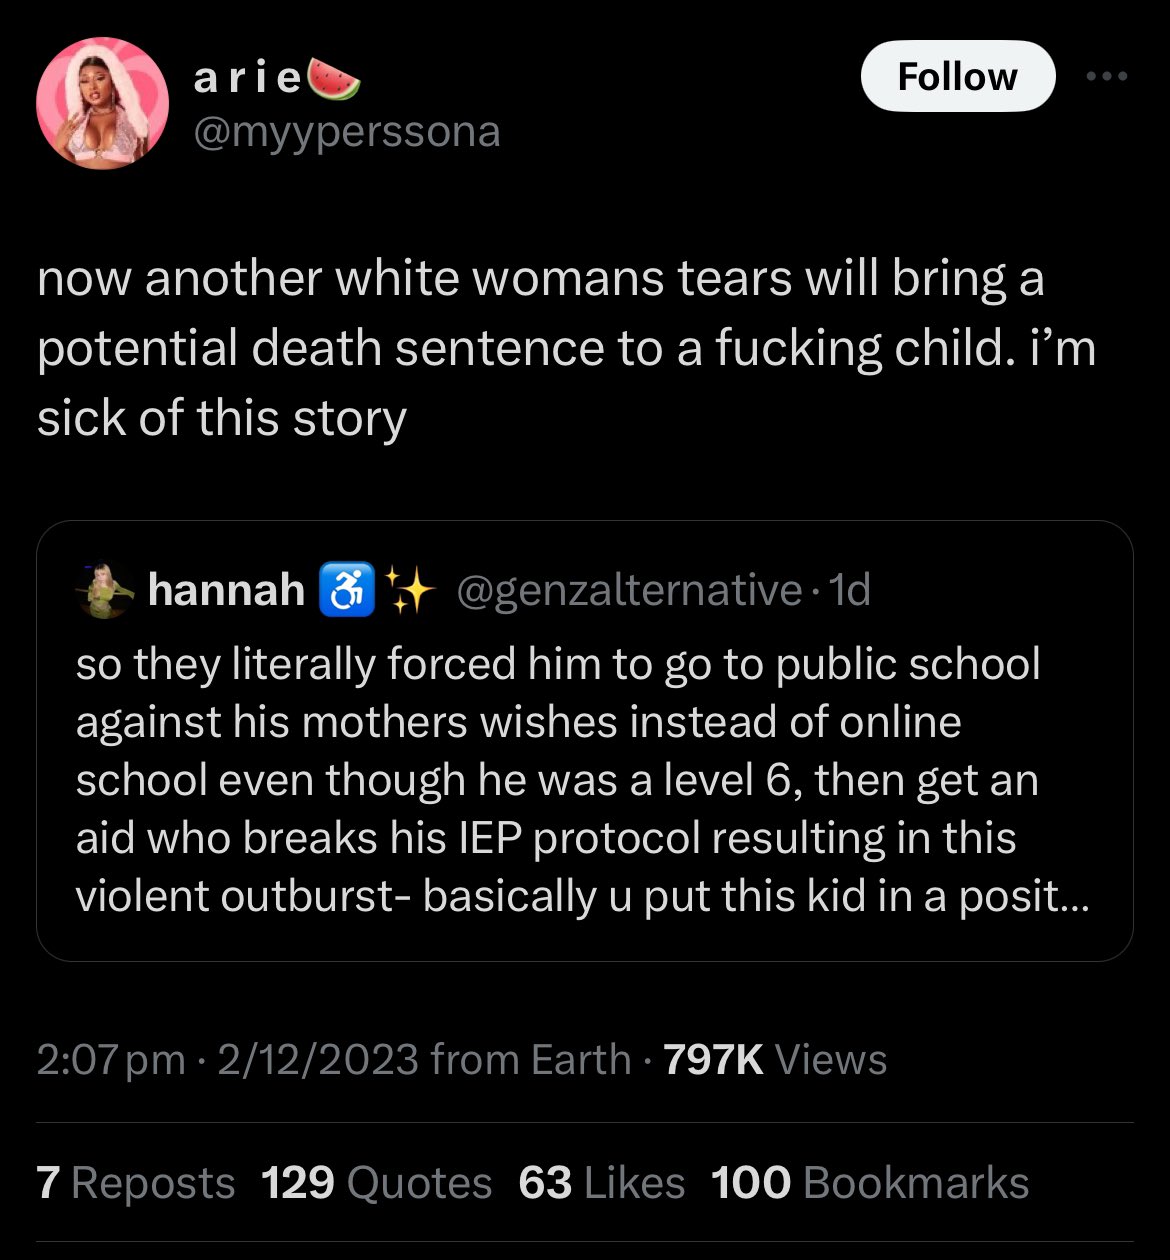The width and height of the screenshot is (1170, 1260).
Task: Click hannah's name in quoted post
Action: pyautogui.click(x=226, y=590)
